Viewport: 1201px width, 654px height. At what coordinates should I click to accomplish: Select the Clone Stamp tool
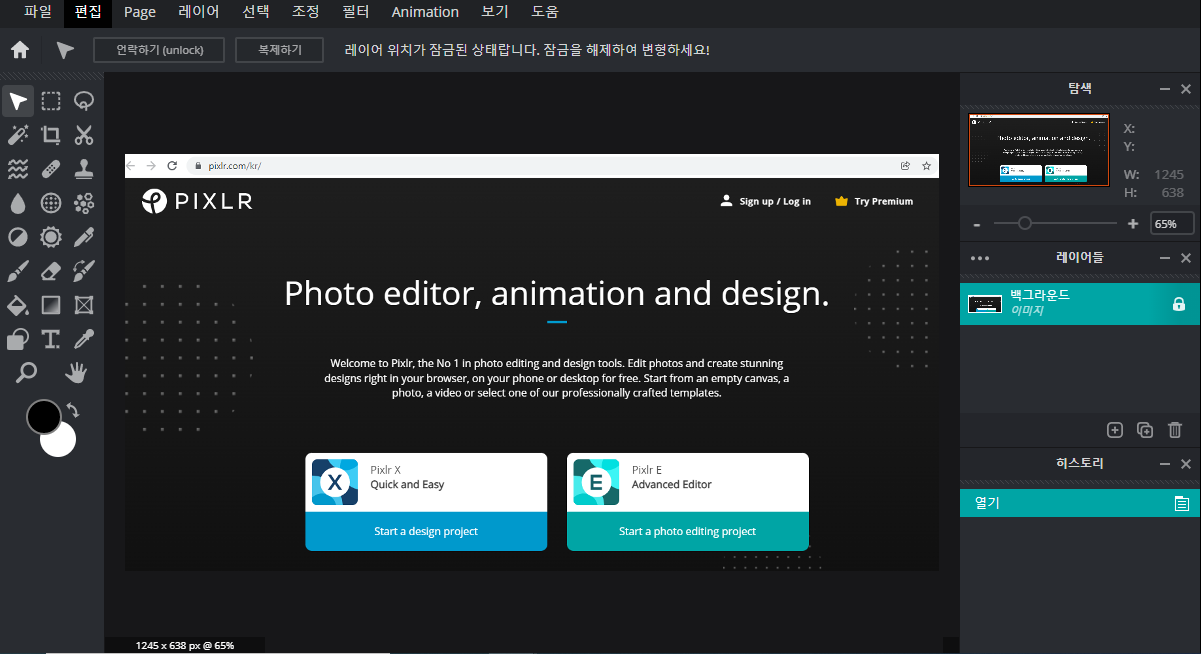pyautogui.click(x=83, y=168)
